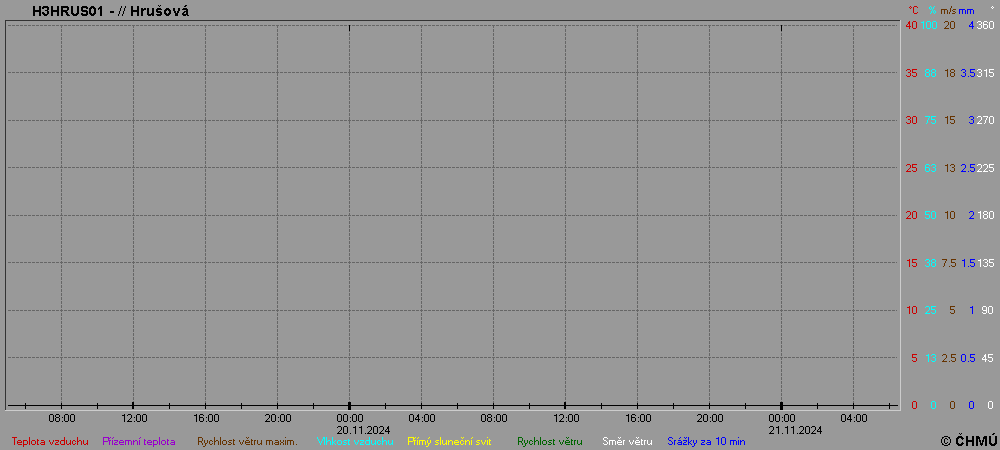Click the red °C unit header
Image resolution: width=1000 pixels, height=450 pixels.
pyautogui.click(x=913, y=10)
